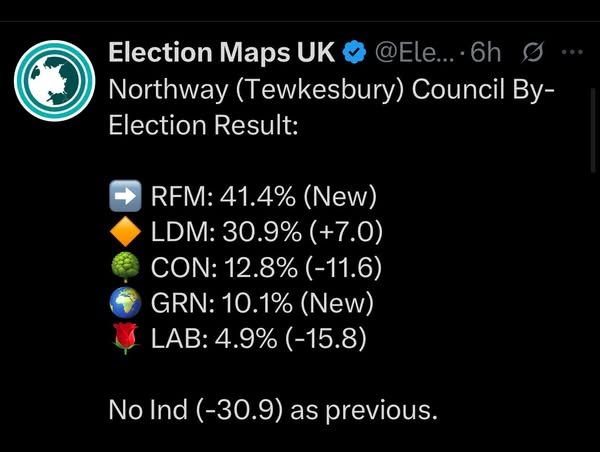
Task: Click the blue verified badge
Action: [x=355, y=51]
